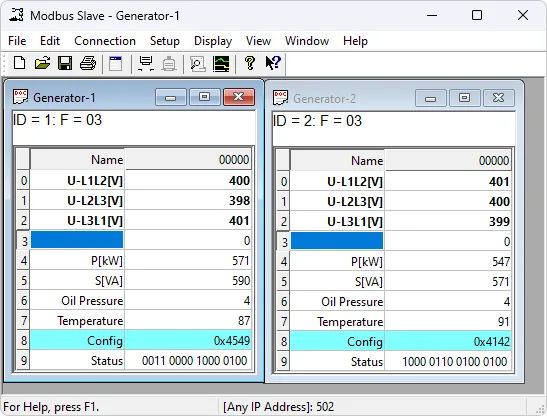Select Temperature value 87 in Generator-1
This screenshot has height=416, width=547.
coord(188,320)
